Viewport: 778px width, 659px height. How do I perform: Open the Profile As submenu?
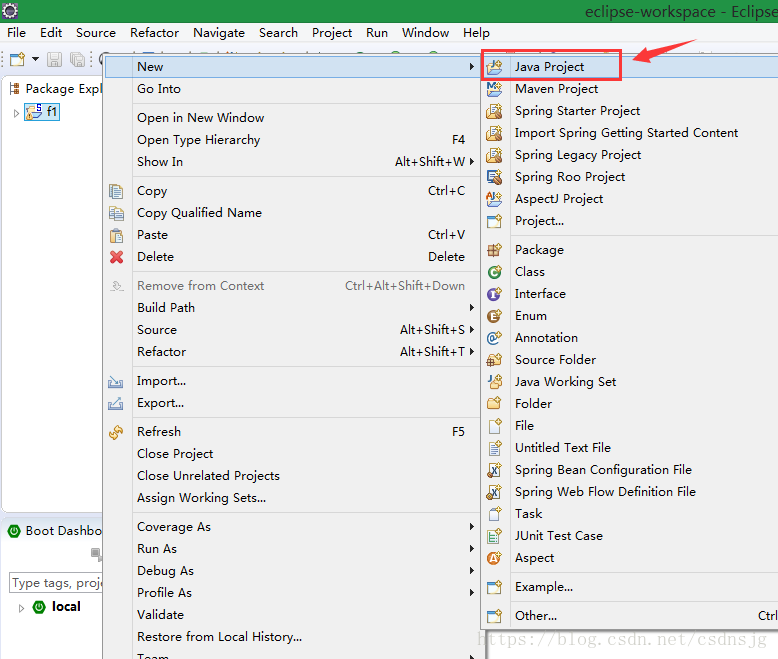292,593
